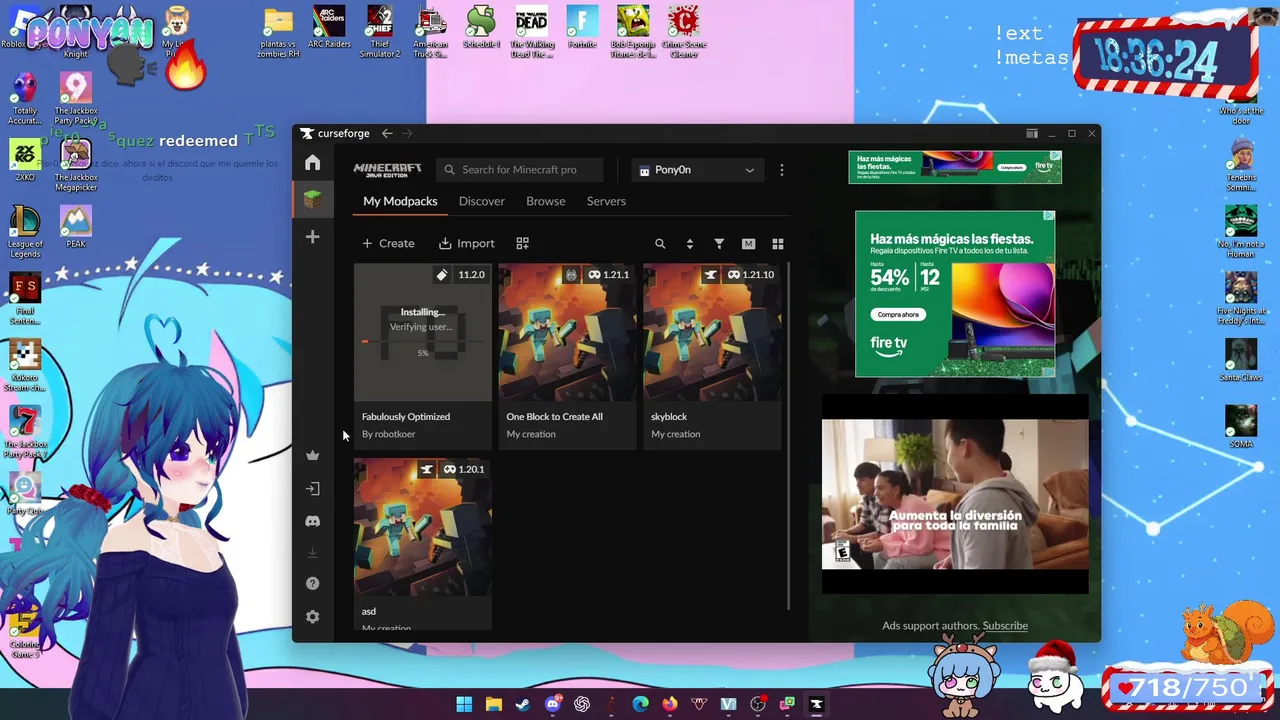Click the sign-in arrow icon in sidebar
Viewport: 1280px width, 720px height.
pyautogui.click(x=313, y=489)
